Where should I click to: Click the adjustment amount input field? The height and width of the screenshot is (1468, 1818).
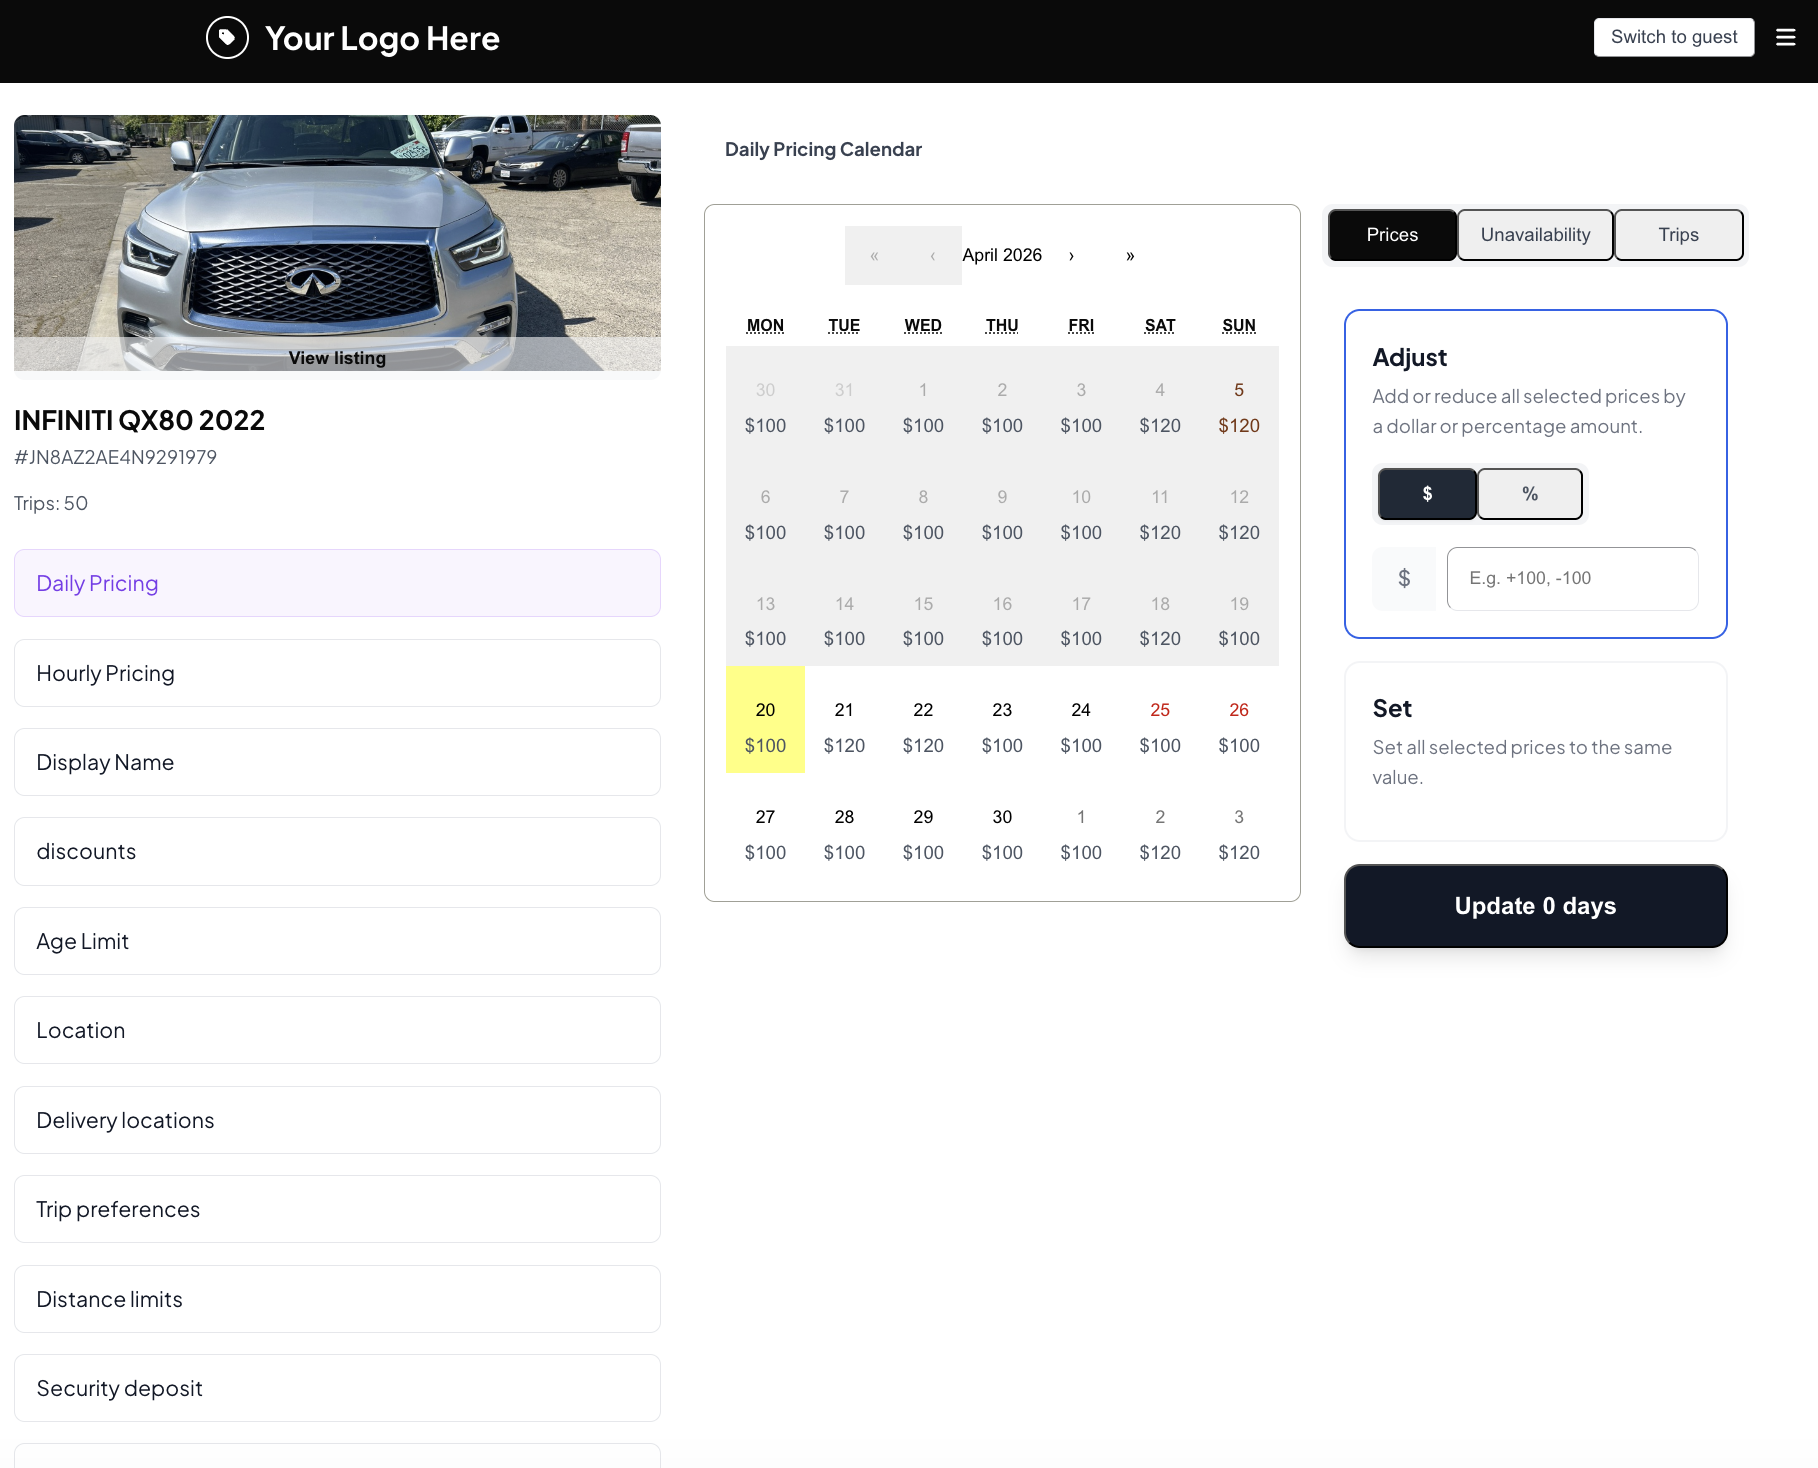click(x=1572, y=578)
